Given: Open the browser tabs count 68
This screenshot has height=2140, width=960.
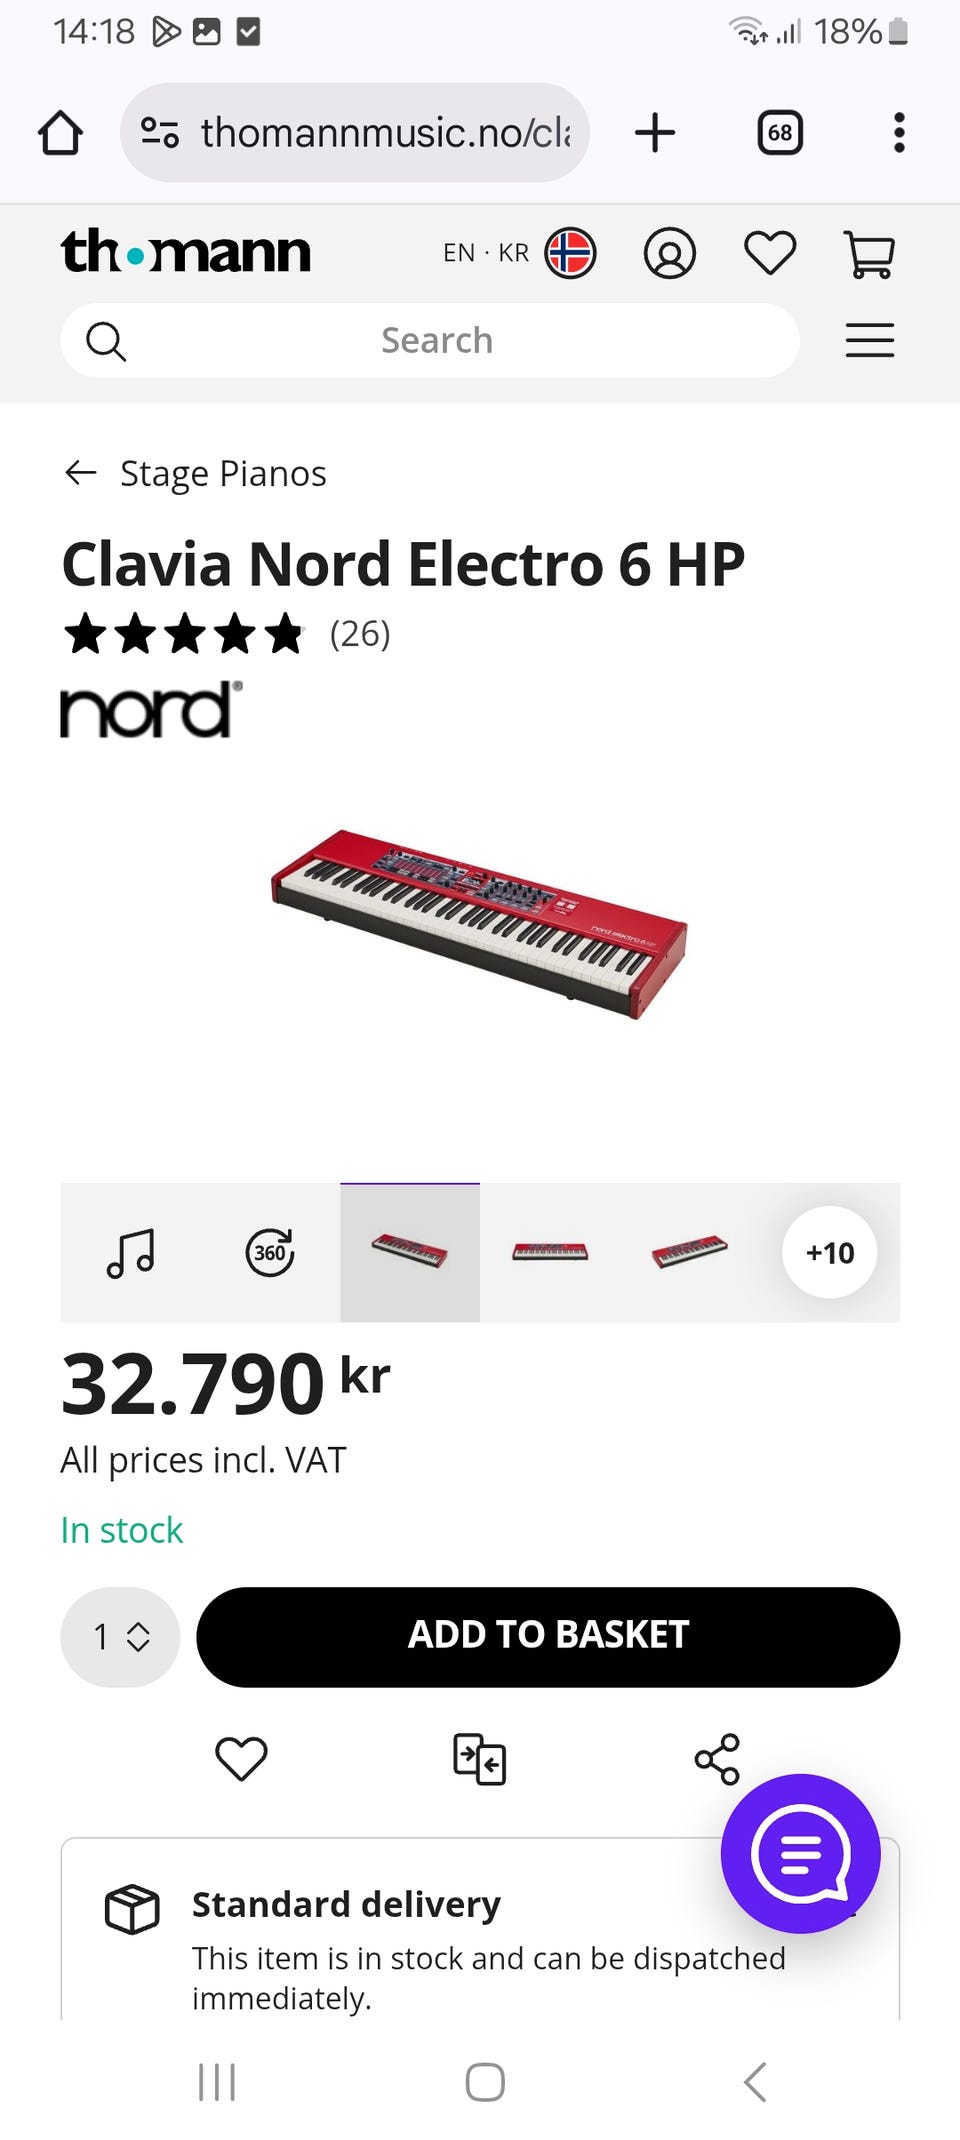Looking at the screenshot, I should (780, 133).
